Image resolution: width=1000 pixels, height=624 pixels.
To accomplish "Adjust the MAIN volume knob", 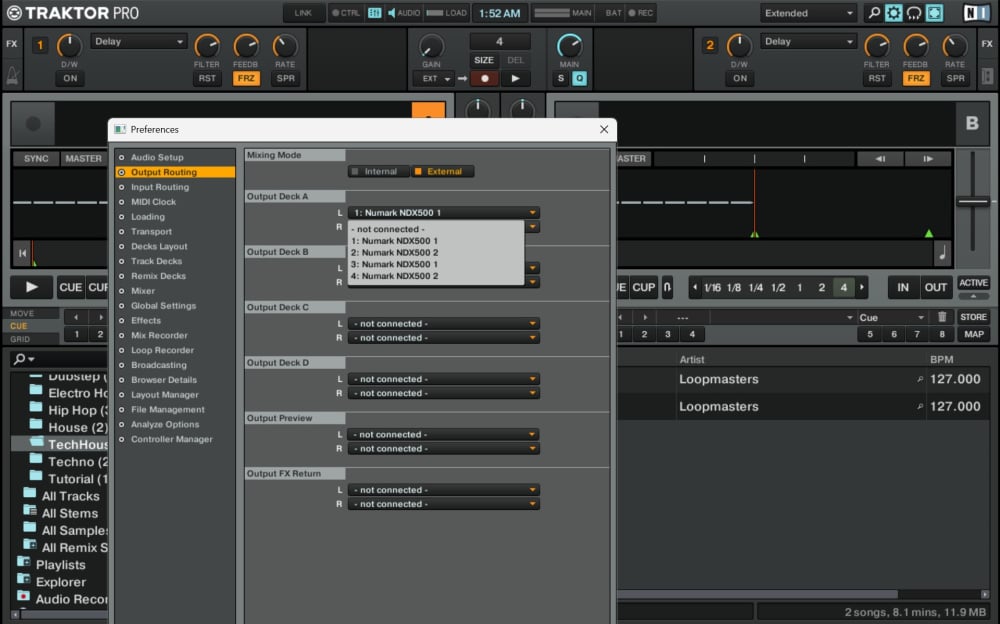I will (569, 46).
